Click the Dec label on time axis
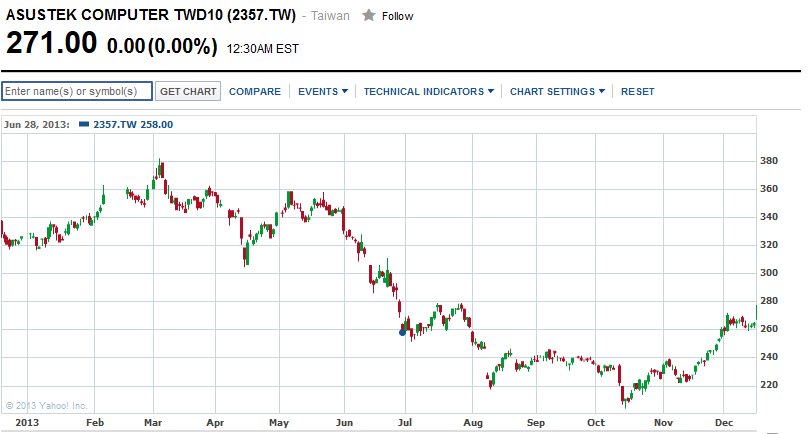This screenshot has height=434, width=808. [723, 423]
